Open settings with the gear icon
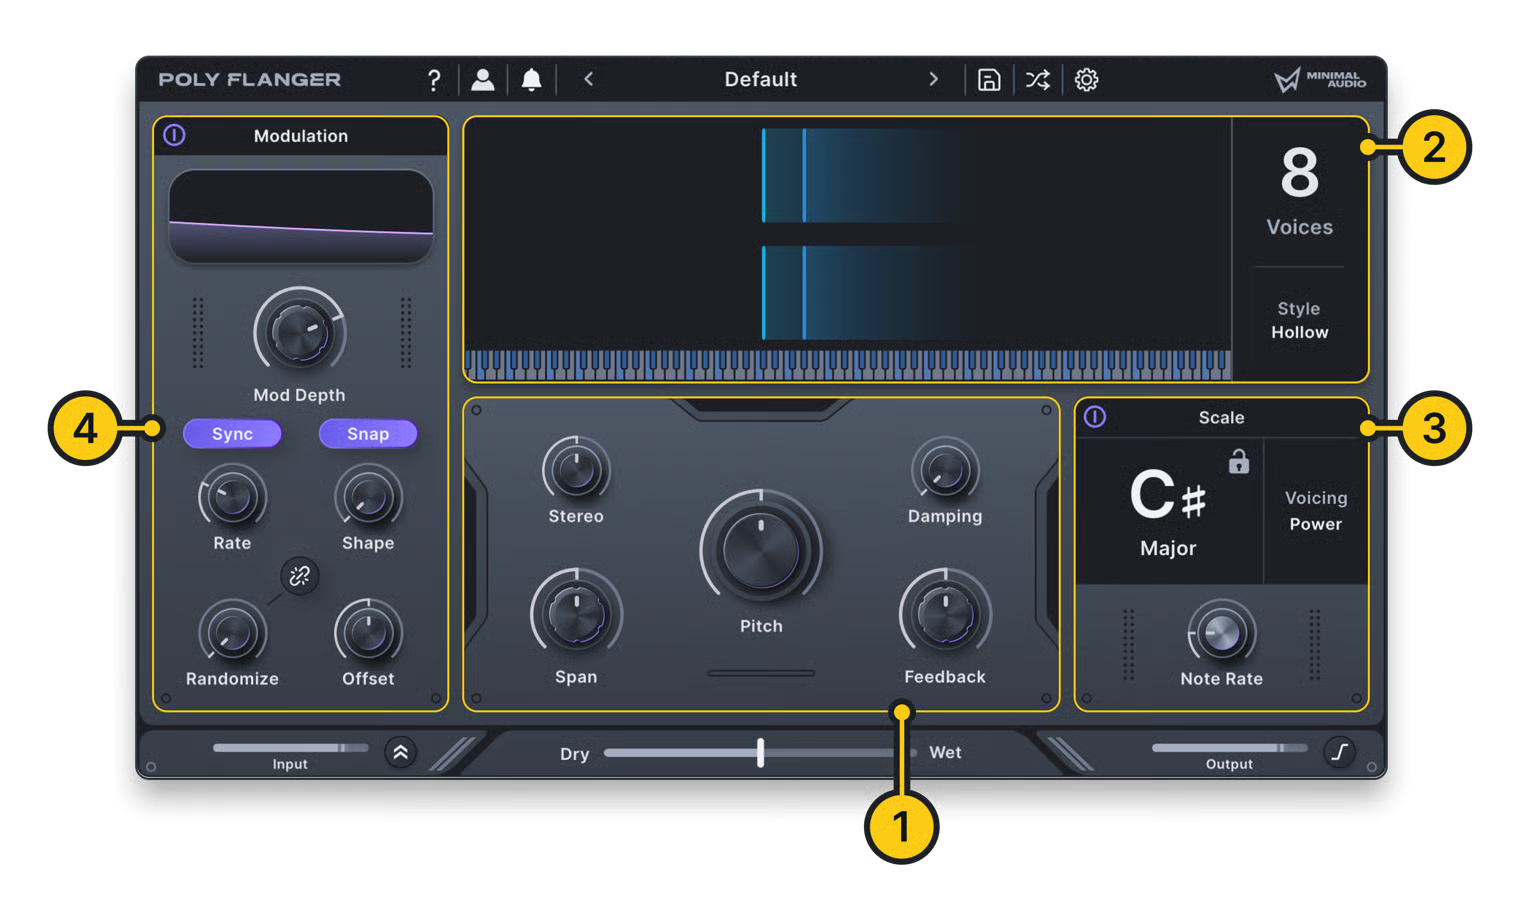This screenshot has width=1520, height=916. pos(1086,80)
